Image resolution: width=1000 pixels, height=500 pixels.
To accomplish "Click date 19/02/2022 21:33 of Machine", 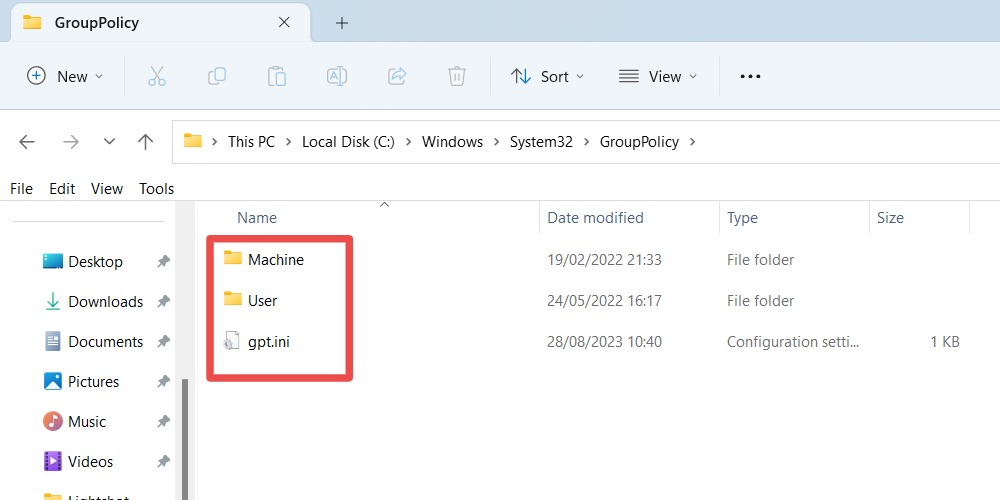I will pos(604,260).
